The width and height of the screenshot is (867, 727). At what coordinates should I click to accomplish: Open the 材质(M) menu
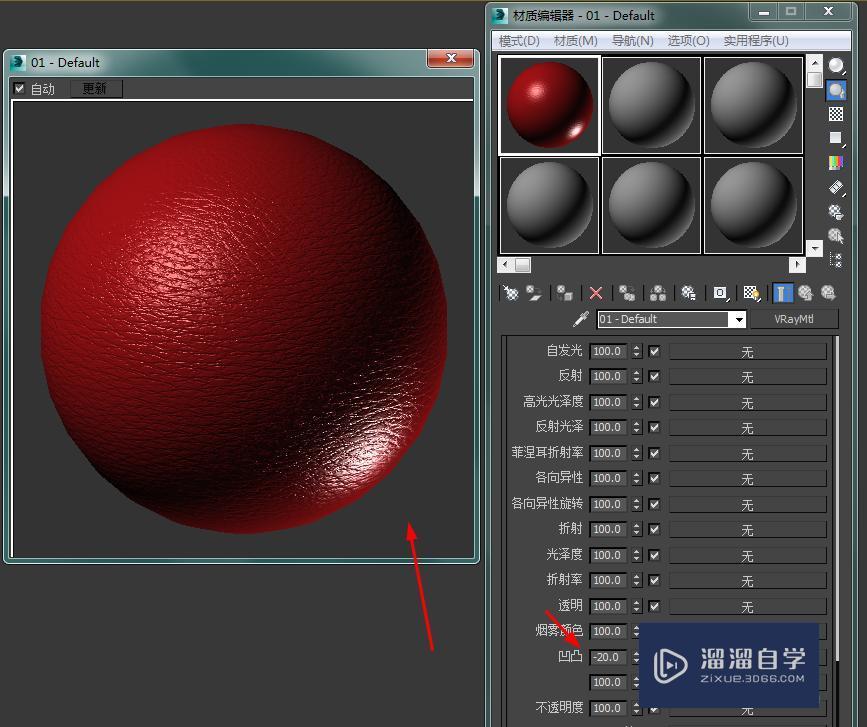click(x=574, y=40)
